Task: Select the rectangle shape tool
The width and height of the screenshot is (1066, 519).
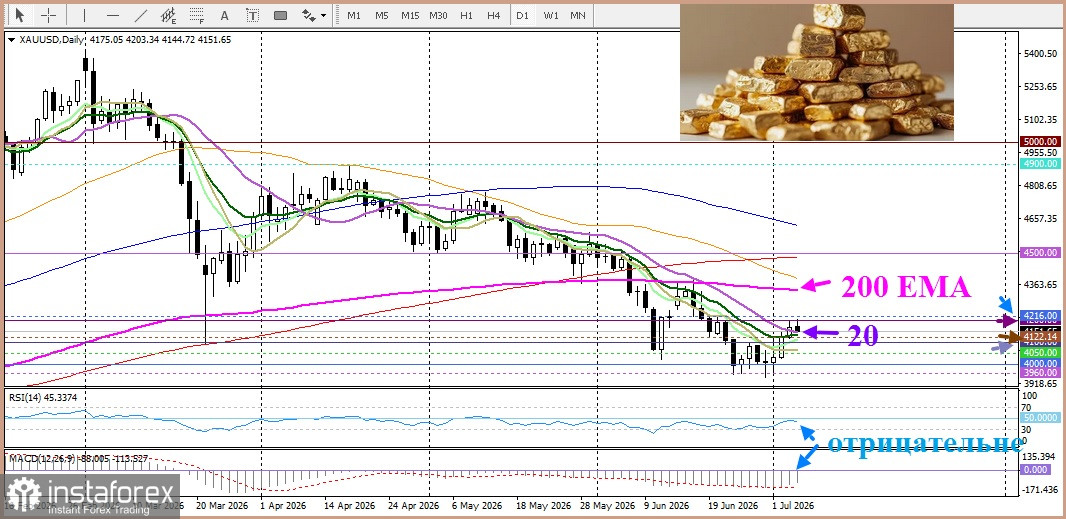Action: 280,15
